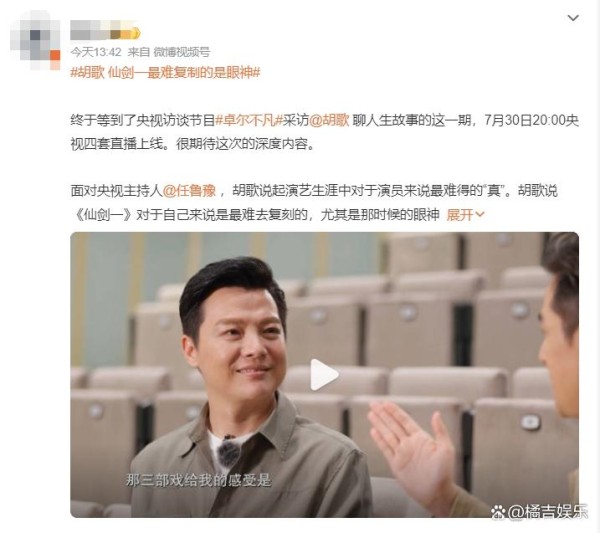Click the video subtitle 那三部戏给我的感受是
The height and width of the screenshot is (533, 600).
[198, 480]
